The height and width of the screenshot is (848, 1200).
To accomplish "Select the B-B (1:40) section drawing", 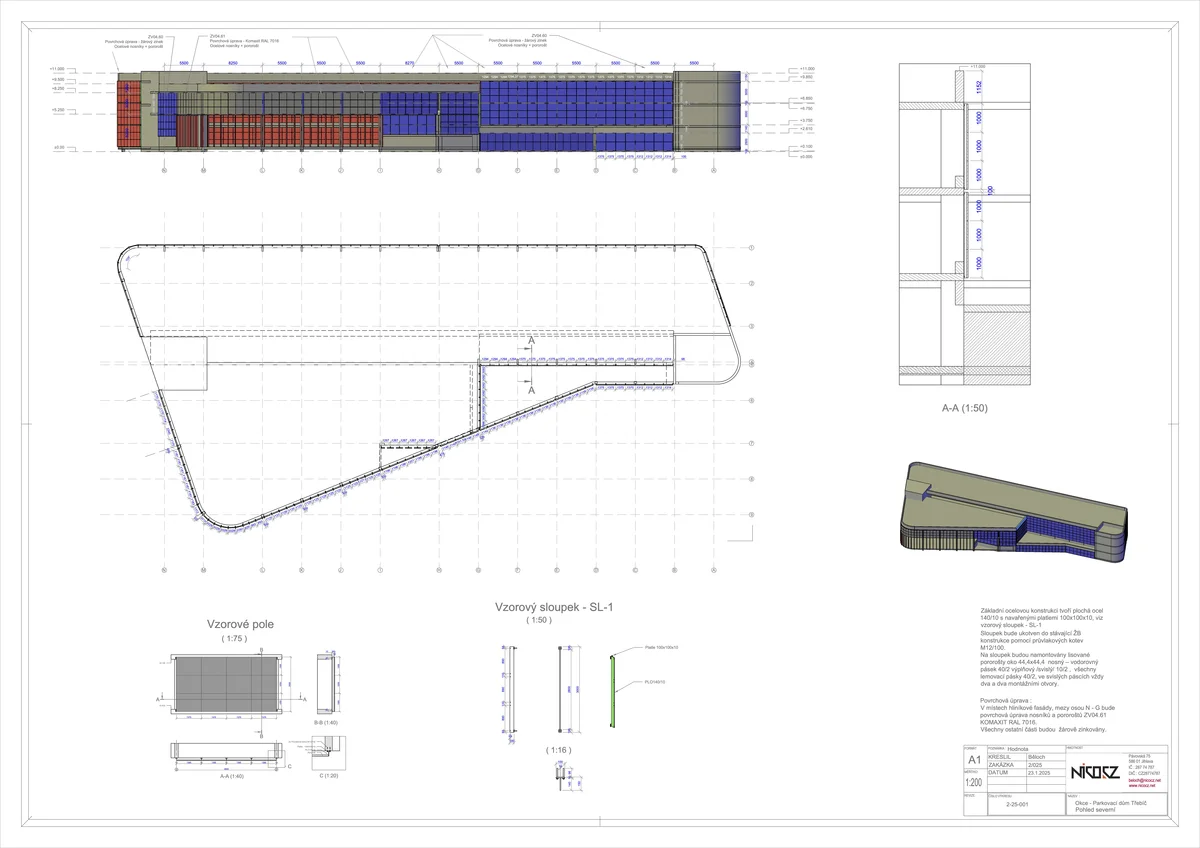I will [x=326, y=684].
